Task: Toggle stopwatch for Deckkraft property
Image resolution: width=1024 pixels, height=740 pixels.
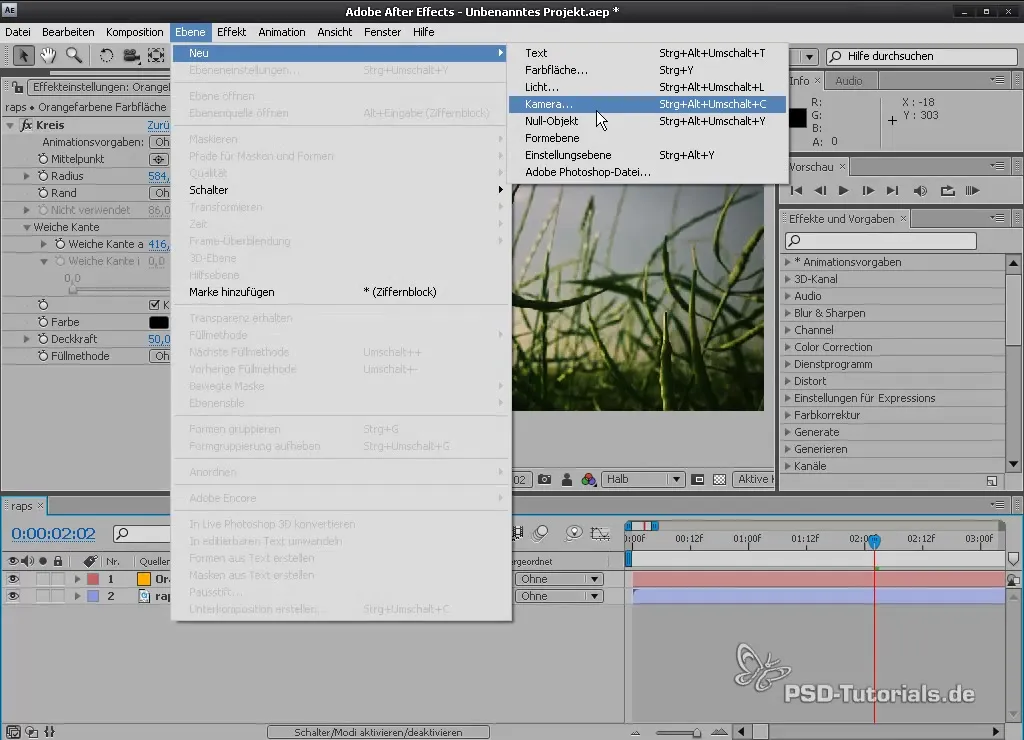Action: click(43, 339)
